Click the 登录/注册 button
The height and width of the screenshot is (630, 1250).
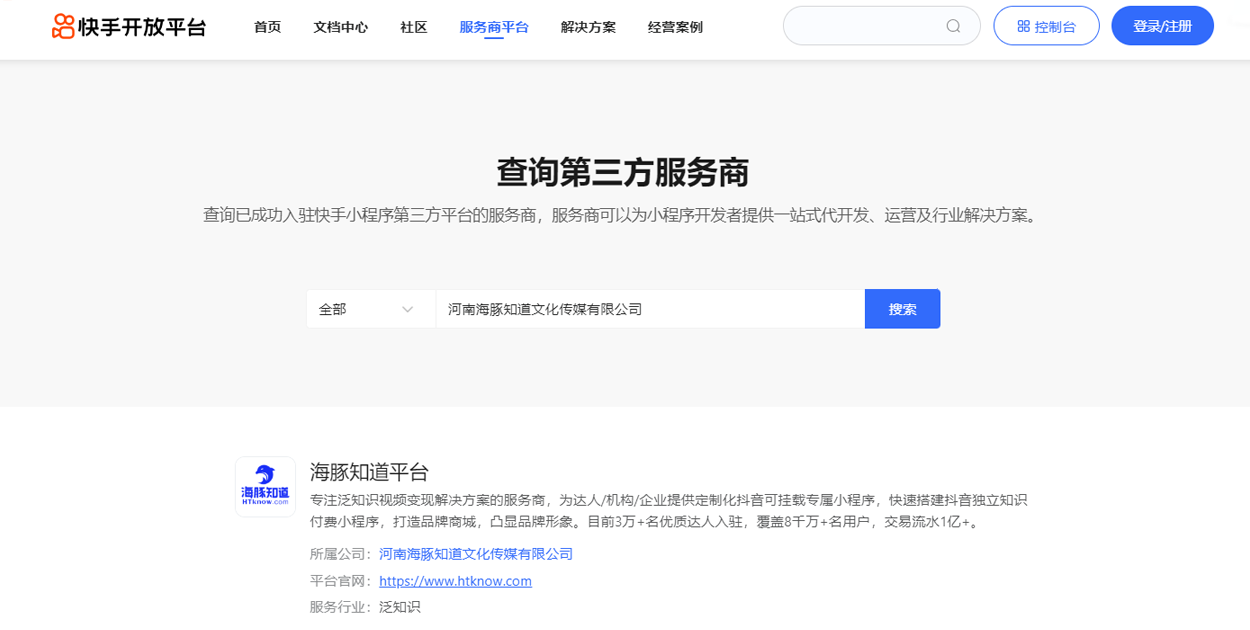click(x=1162, y=26)
